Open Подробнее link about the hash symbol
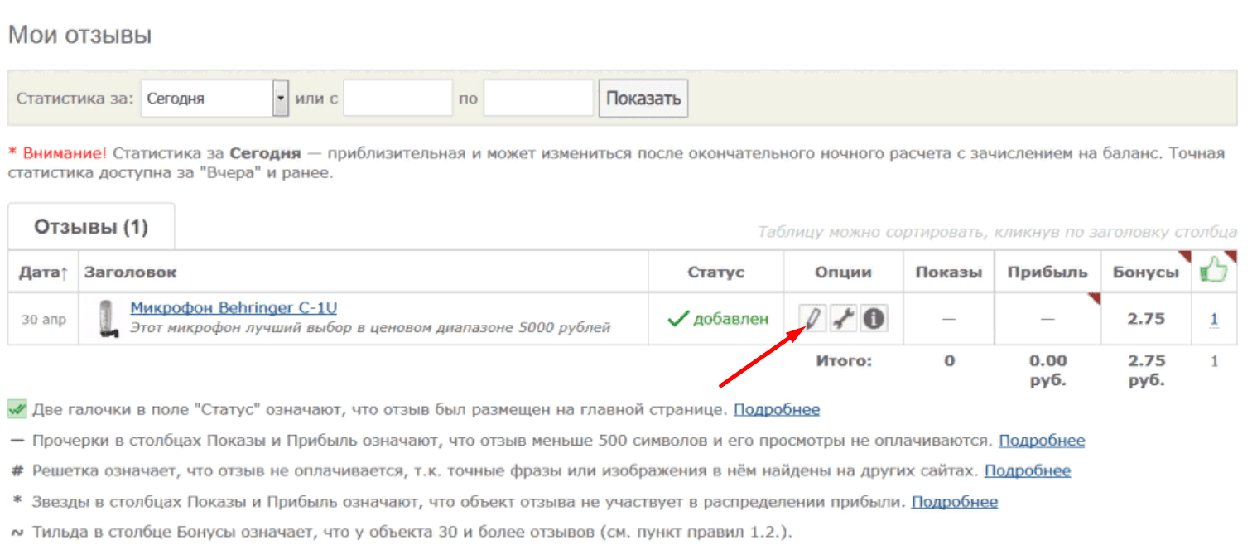1257x550 pixels. (x=1027, y=471)
